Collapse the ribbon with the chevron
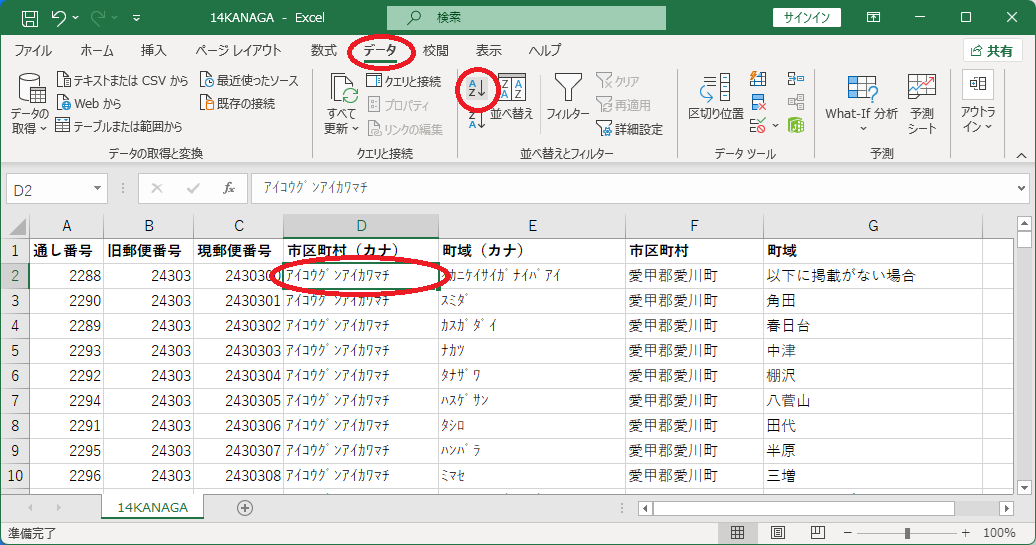 [x=1021, y=155]
